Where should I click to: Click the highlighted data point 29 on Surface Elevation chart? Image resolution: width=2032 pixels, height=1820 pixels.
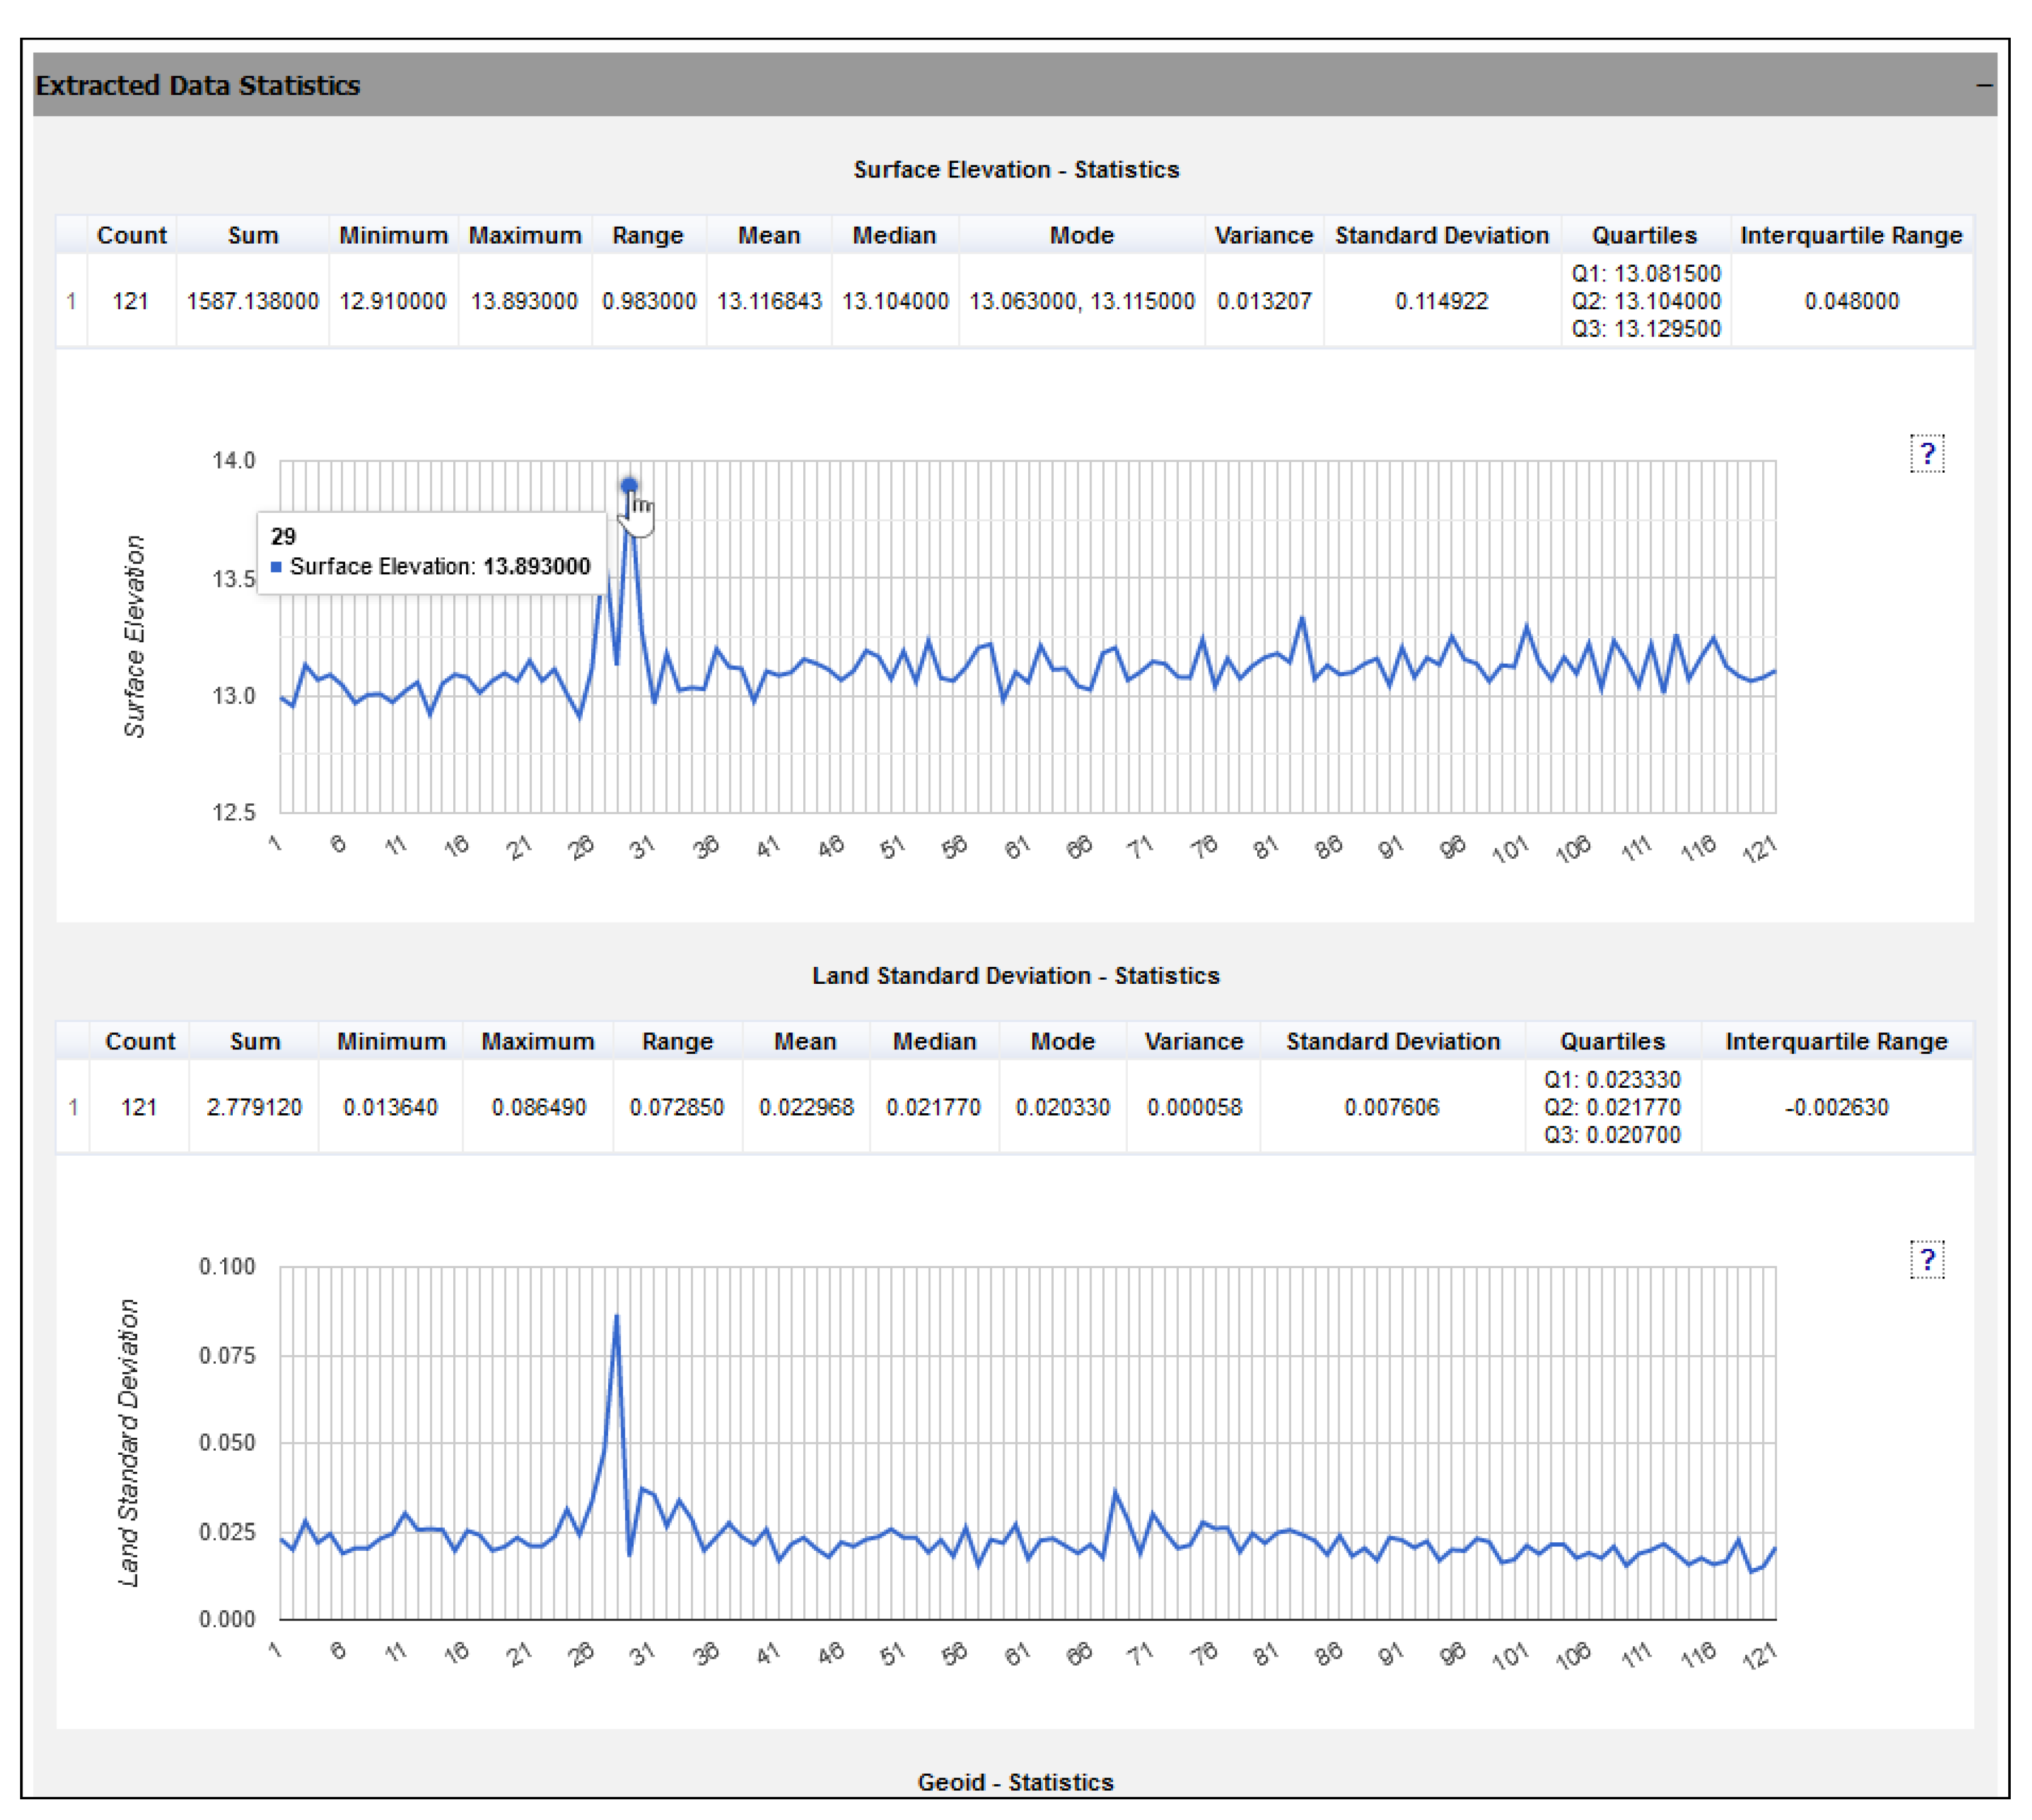(x=629, y=486)
